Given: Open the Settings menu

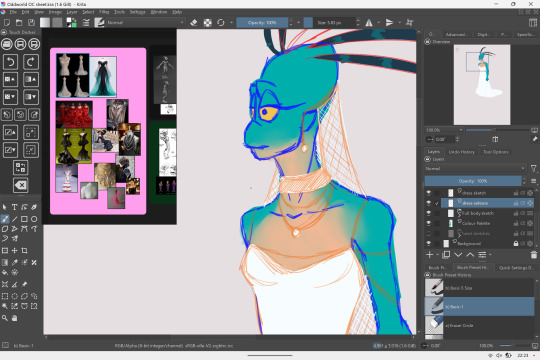Looking at the screenshot, I should [x=137, y=12].
